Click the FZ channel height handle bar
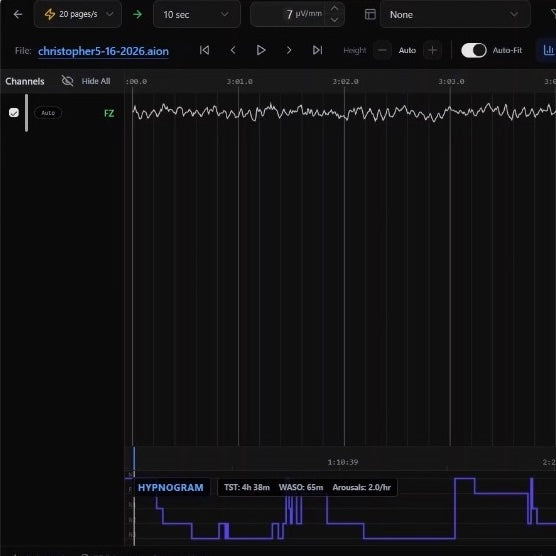 (x=27, y=113)
